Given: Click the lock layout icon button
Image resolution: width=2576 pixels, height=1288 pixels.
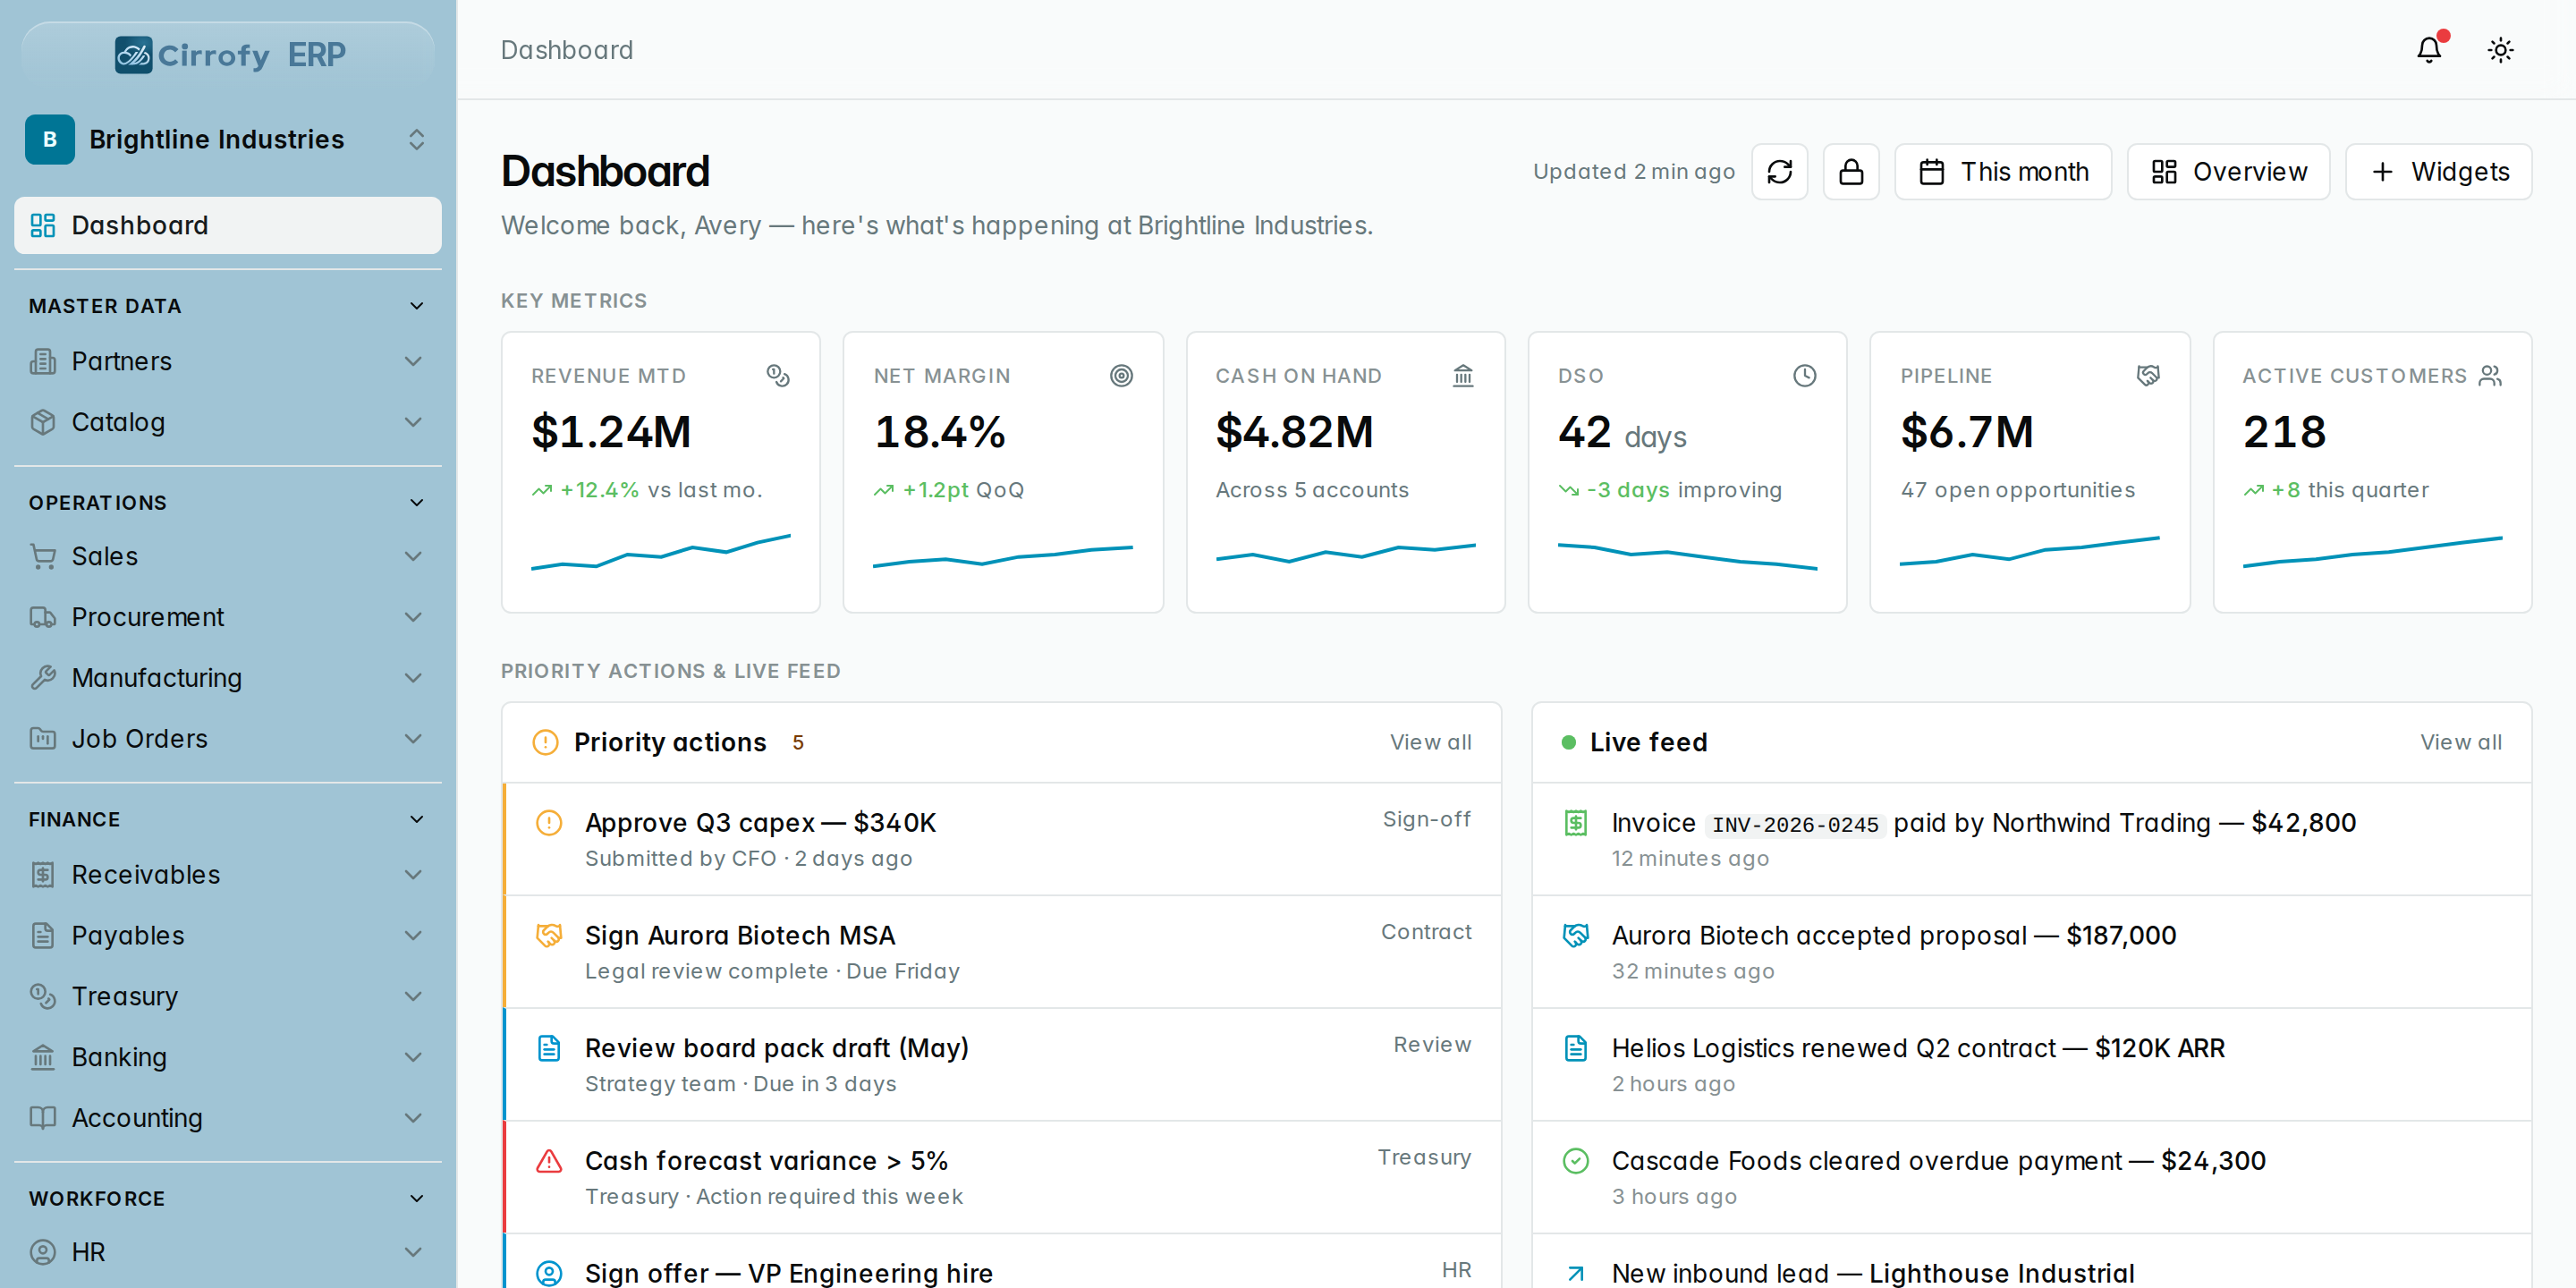Looking at the screenshot, I should [x=1851, y=172].
